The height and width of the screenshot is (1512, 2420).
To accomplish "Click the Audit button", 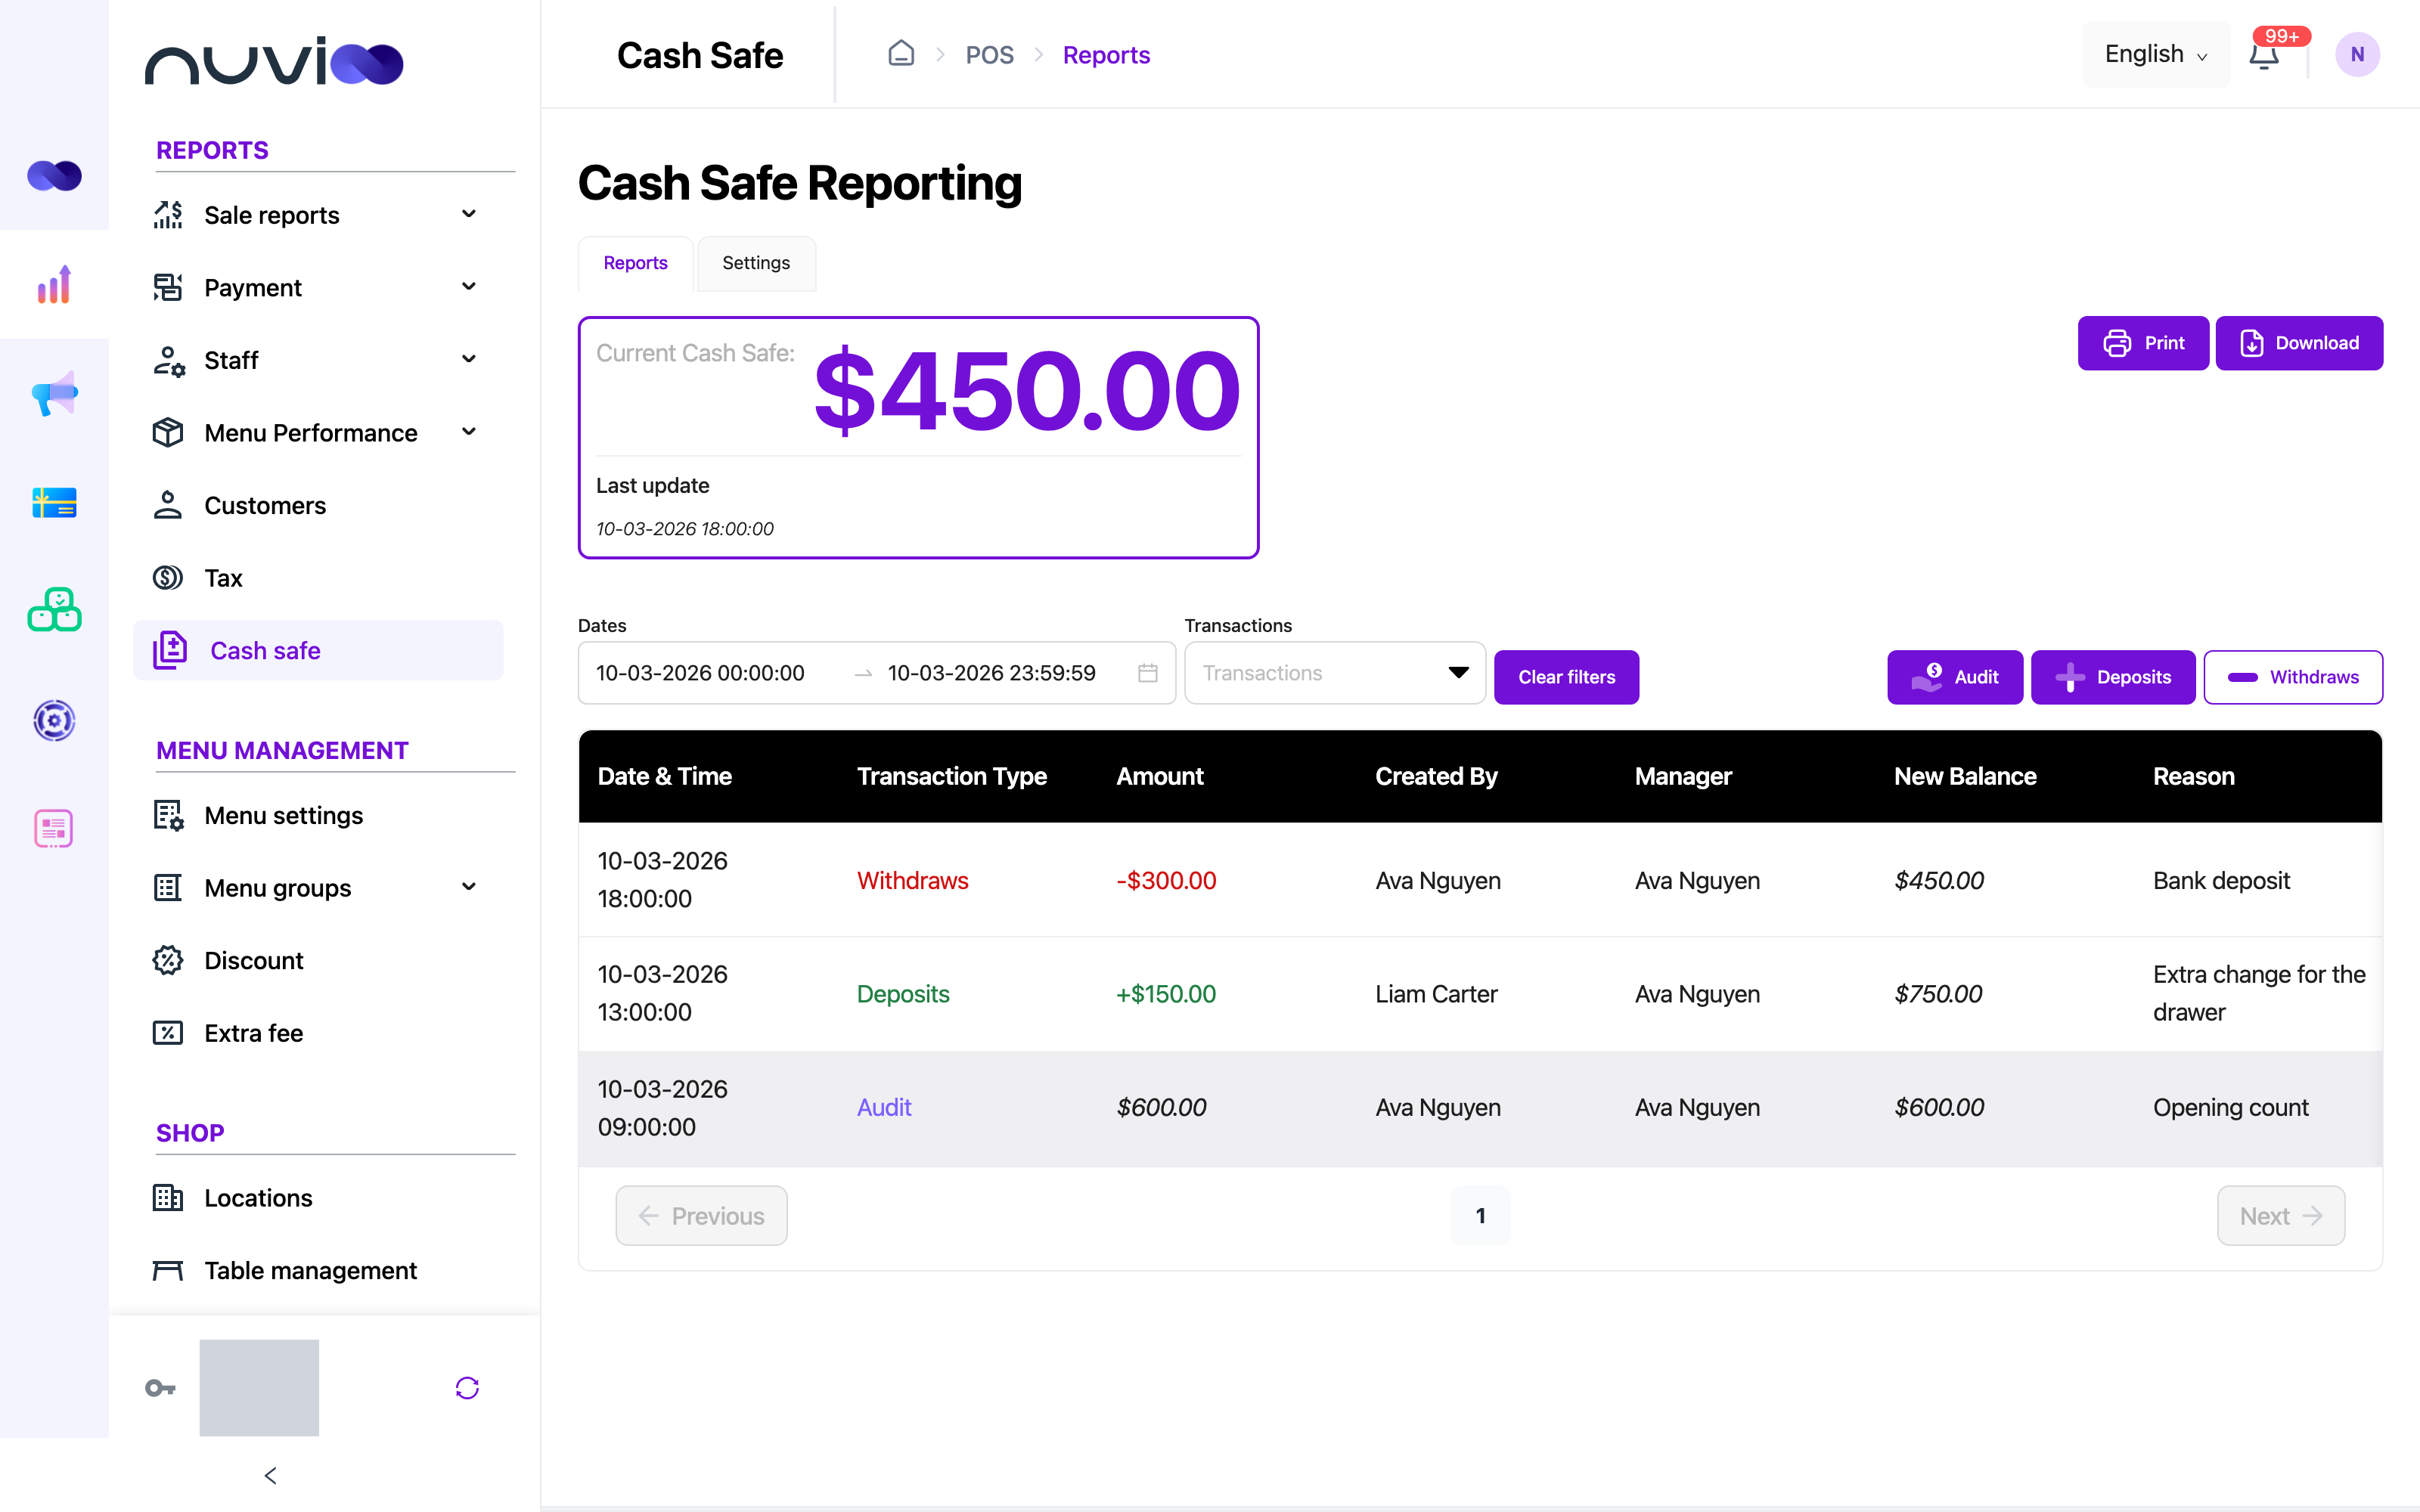I will (x=1955, y=677).
